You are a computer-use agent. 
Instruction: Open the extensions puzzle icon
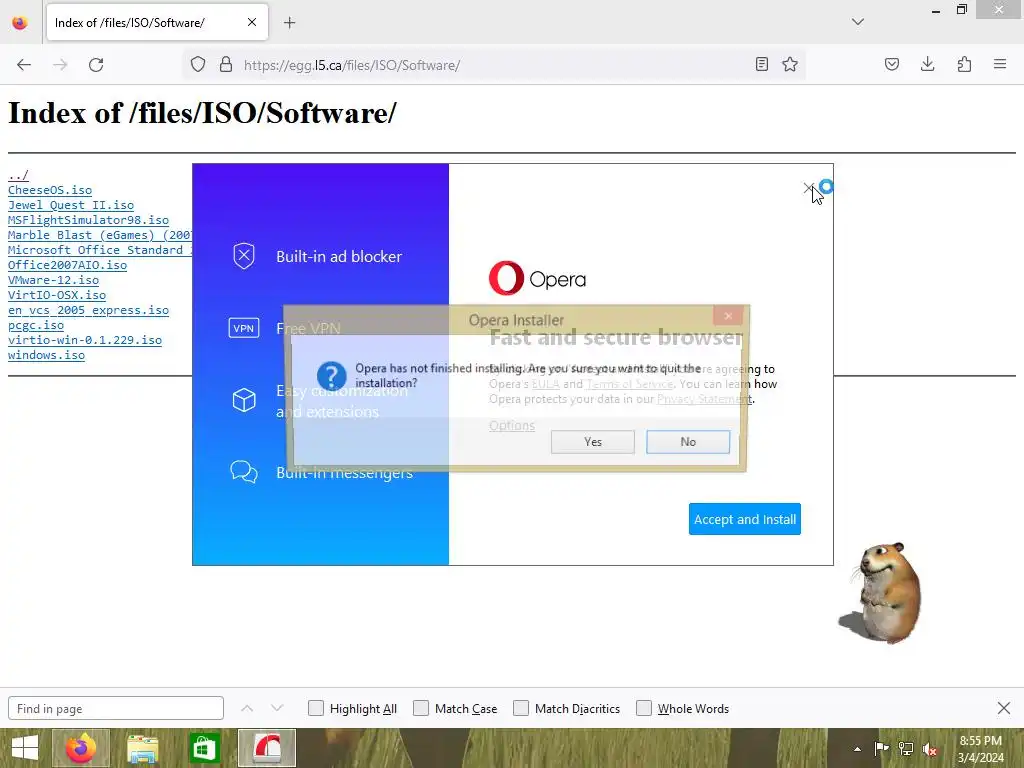(964, 65)
